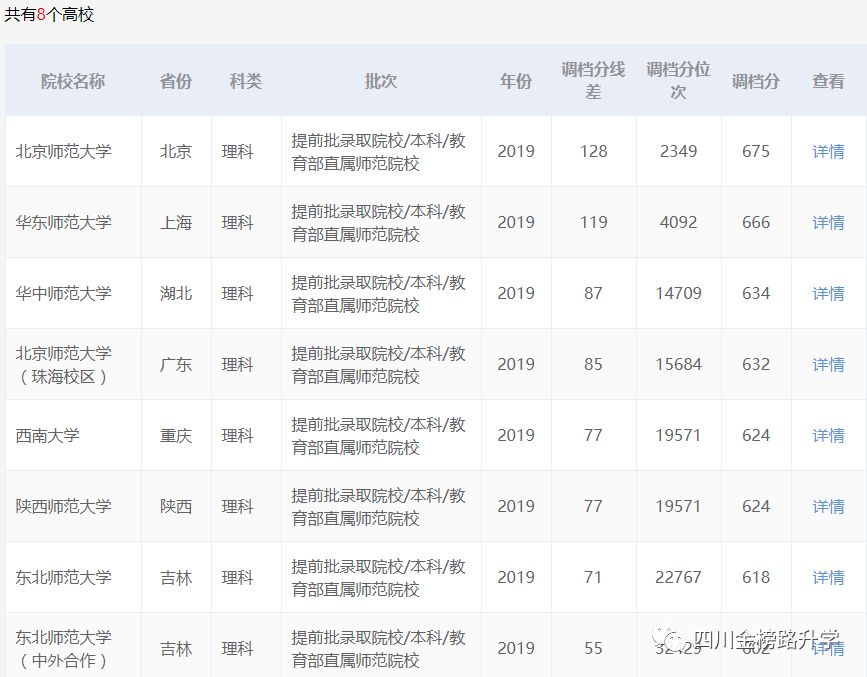Select the 陕西师范大学 school name
The image size is (867, 677).
[64, 506]
